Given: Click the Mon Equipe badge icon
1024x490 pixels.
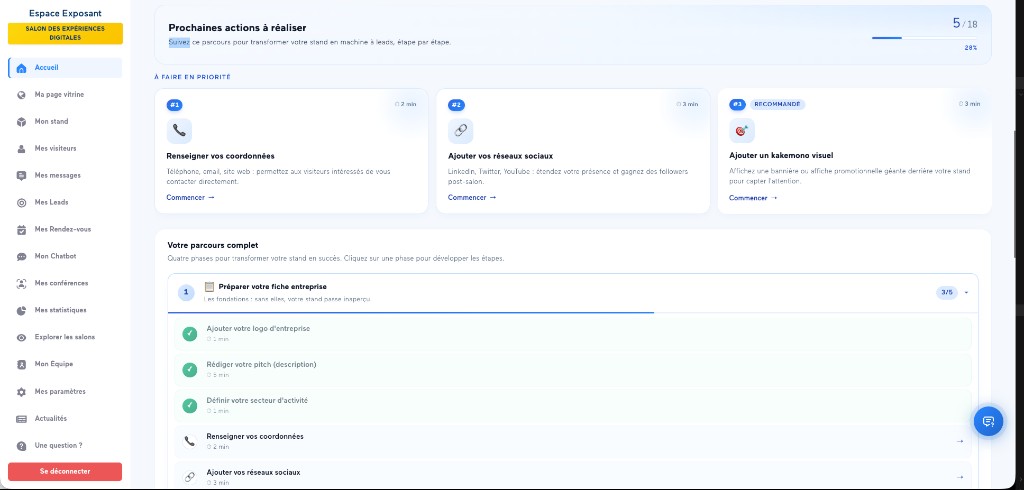Looking at the screenshot, I should 21,365.
